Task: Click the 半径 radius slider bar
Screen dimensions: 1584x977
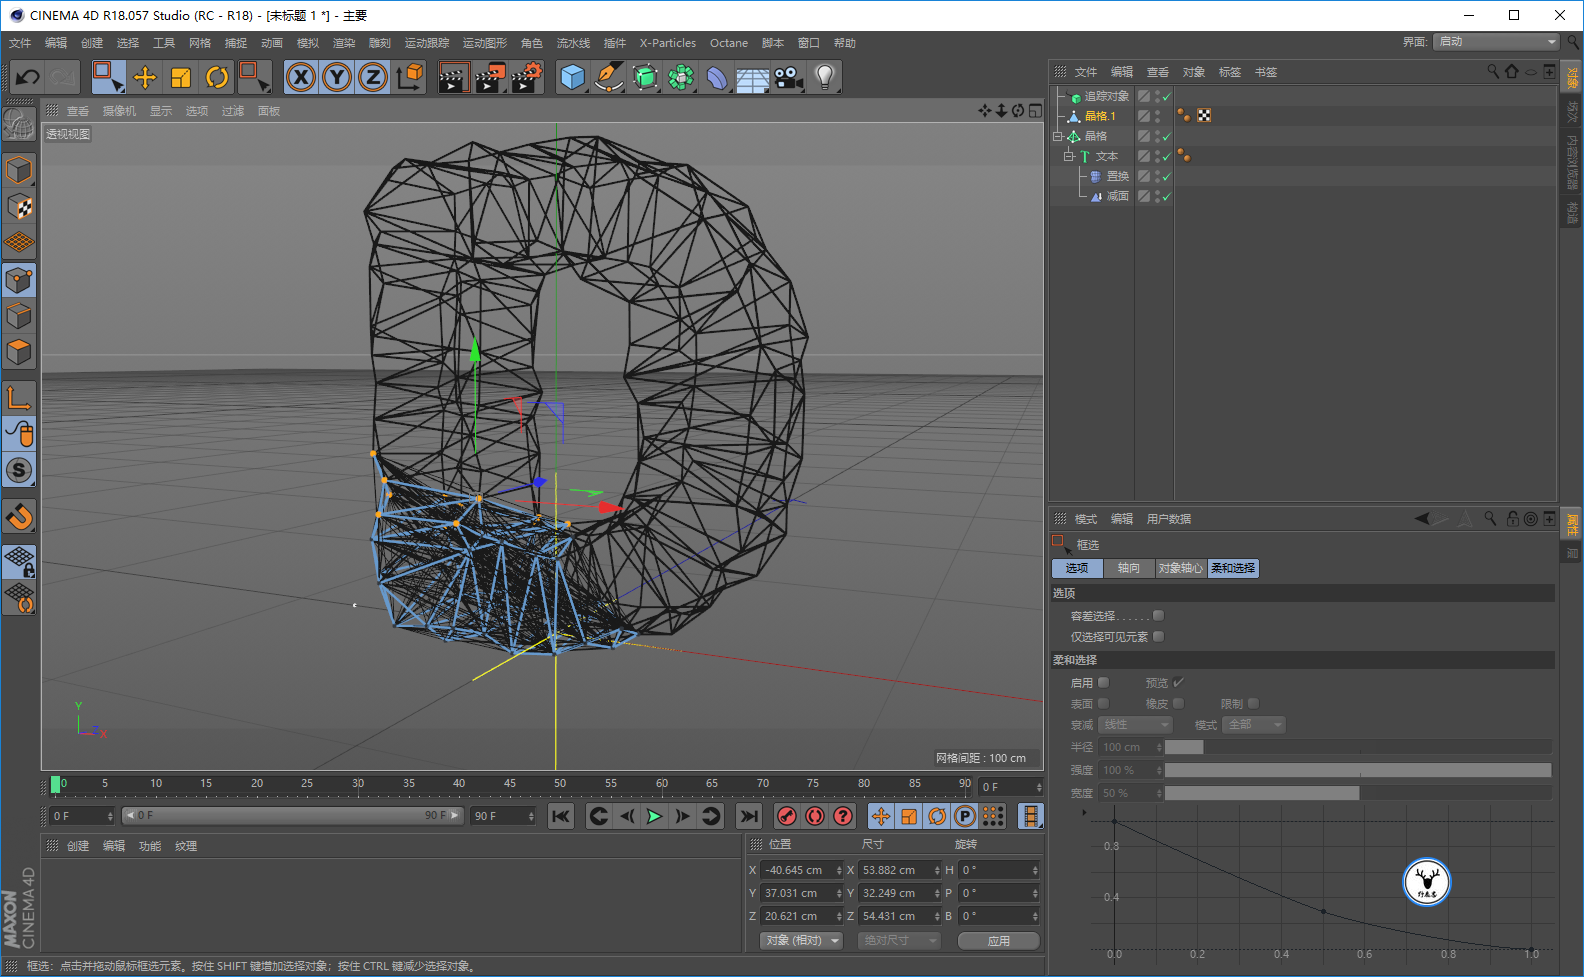Action: point(1358,747)
